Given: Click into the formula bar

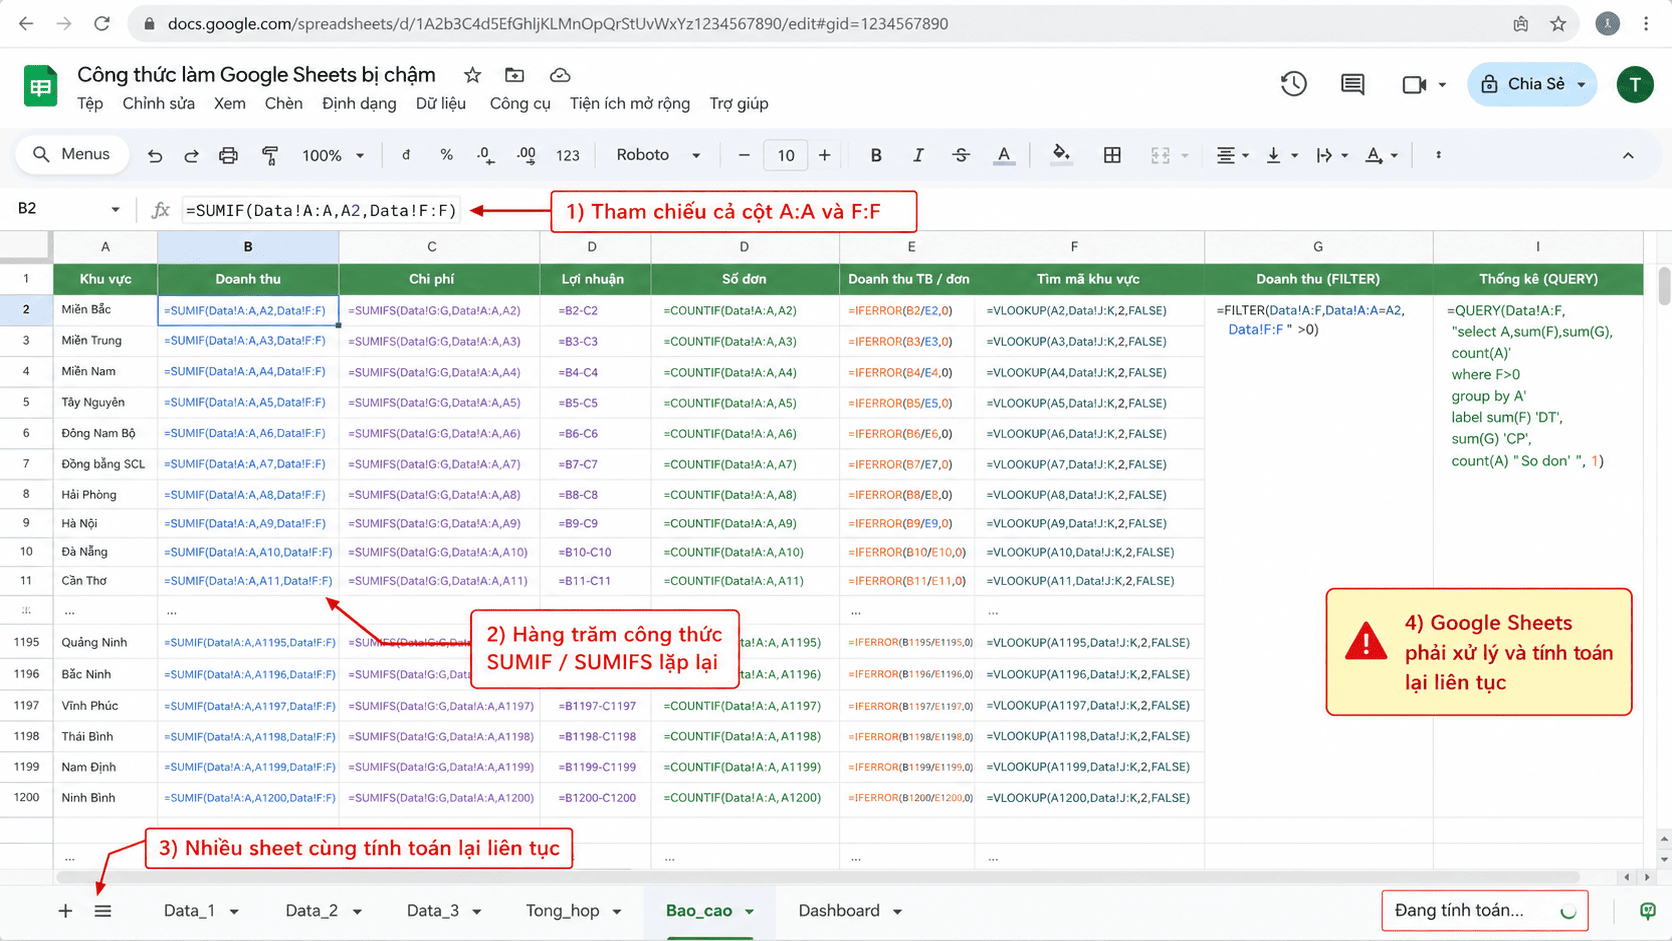Looking at the screenshot, I should (320, 210).
